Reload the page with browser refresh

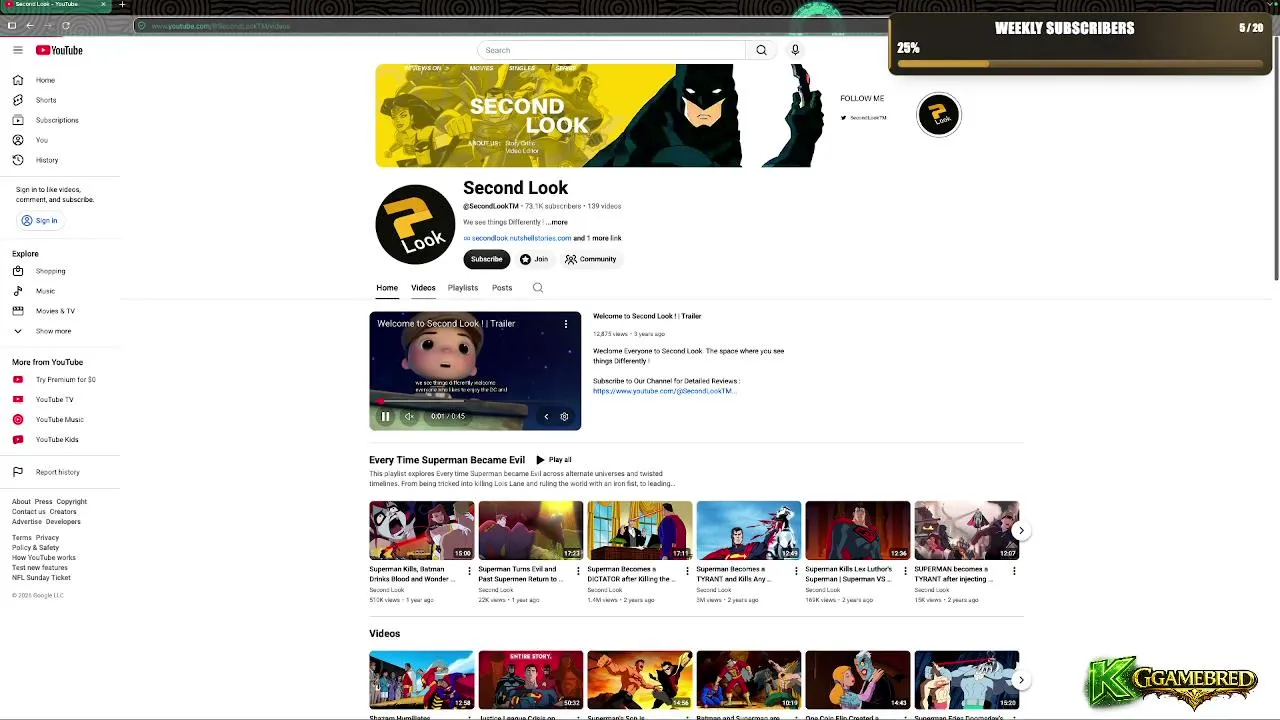[x=66, y=26]
